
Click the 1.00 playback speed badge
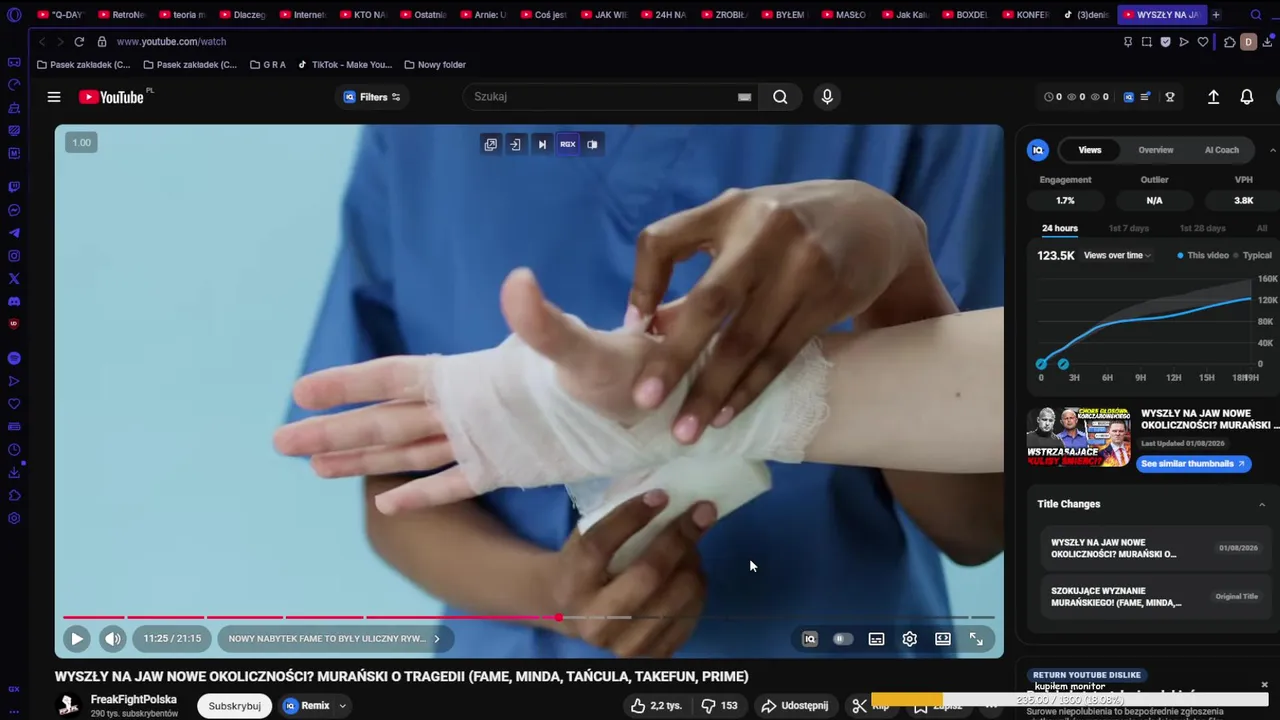[81, 143]
